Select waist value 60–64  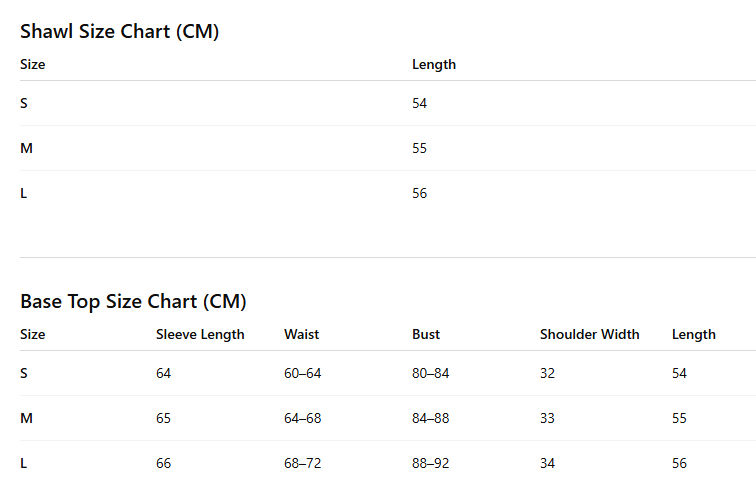(x=302, y=373)
